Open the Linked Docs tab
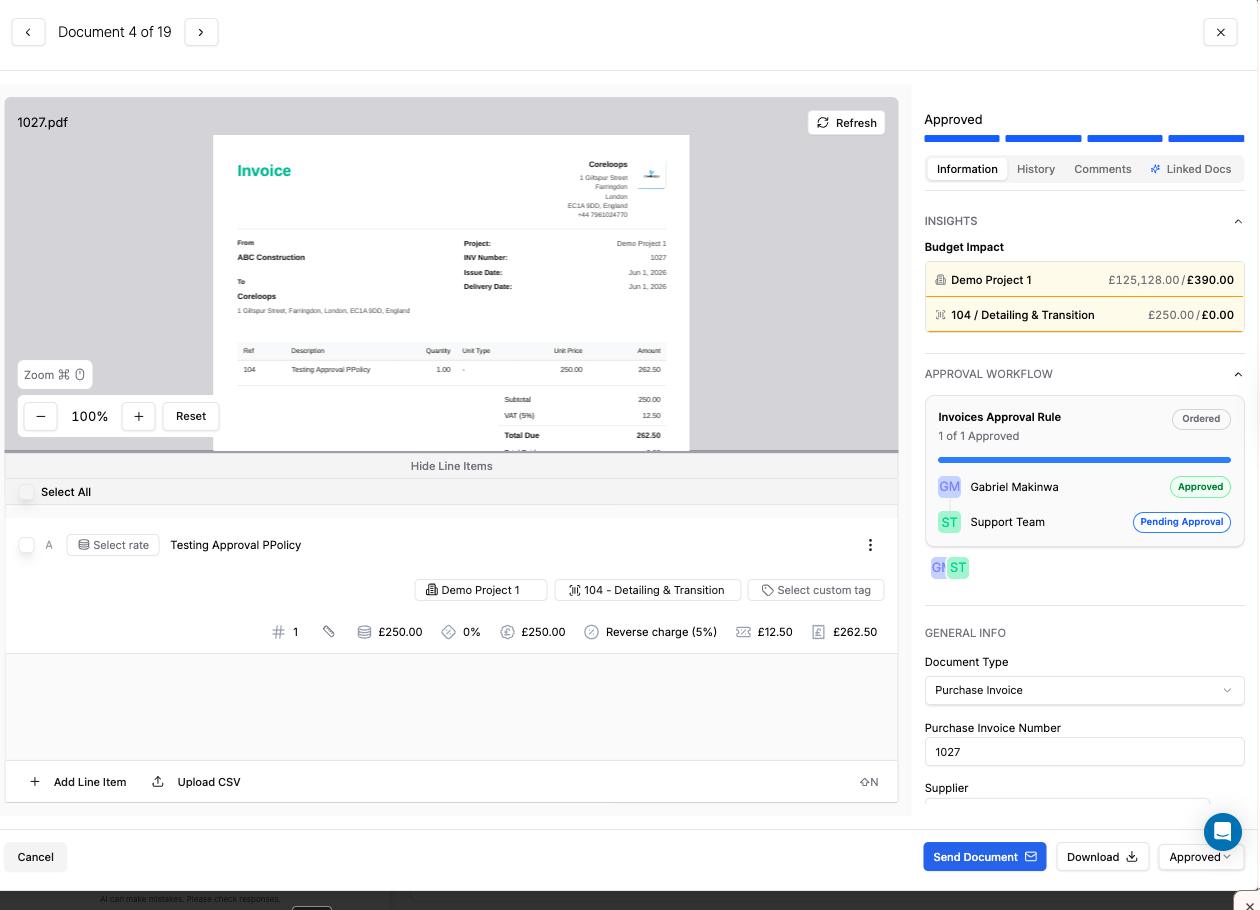The height and width of the screenshot is (910, 1260). coord(1191,169)
